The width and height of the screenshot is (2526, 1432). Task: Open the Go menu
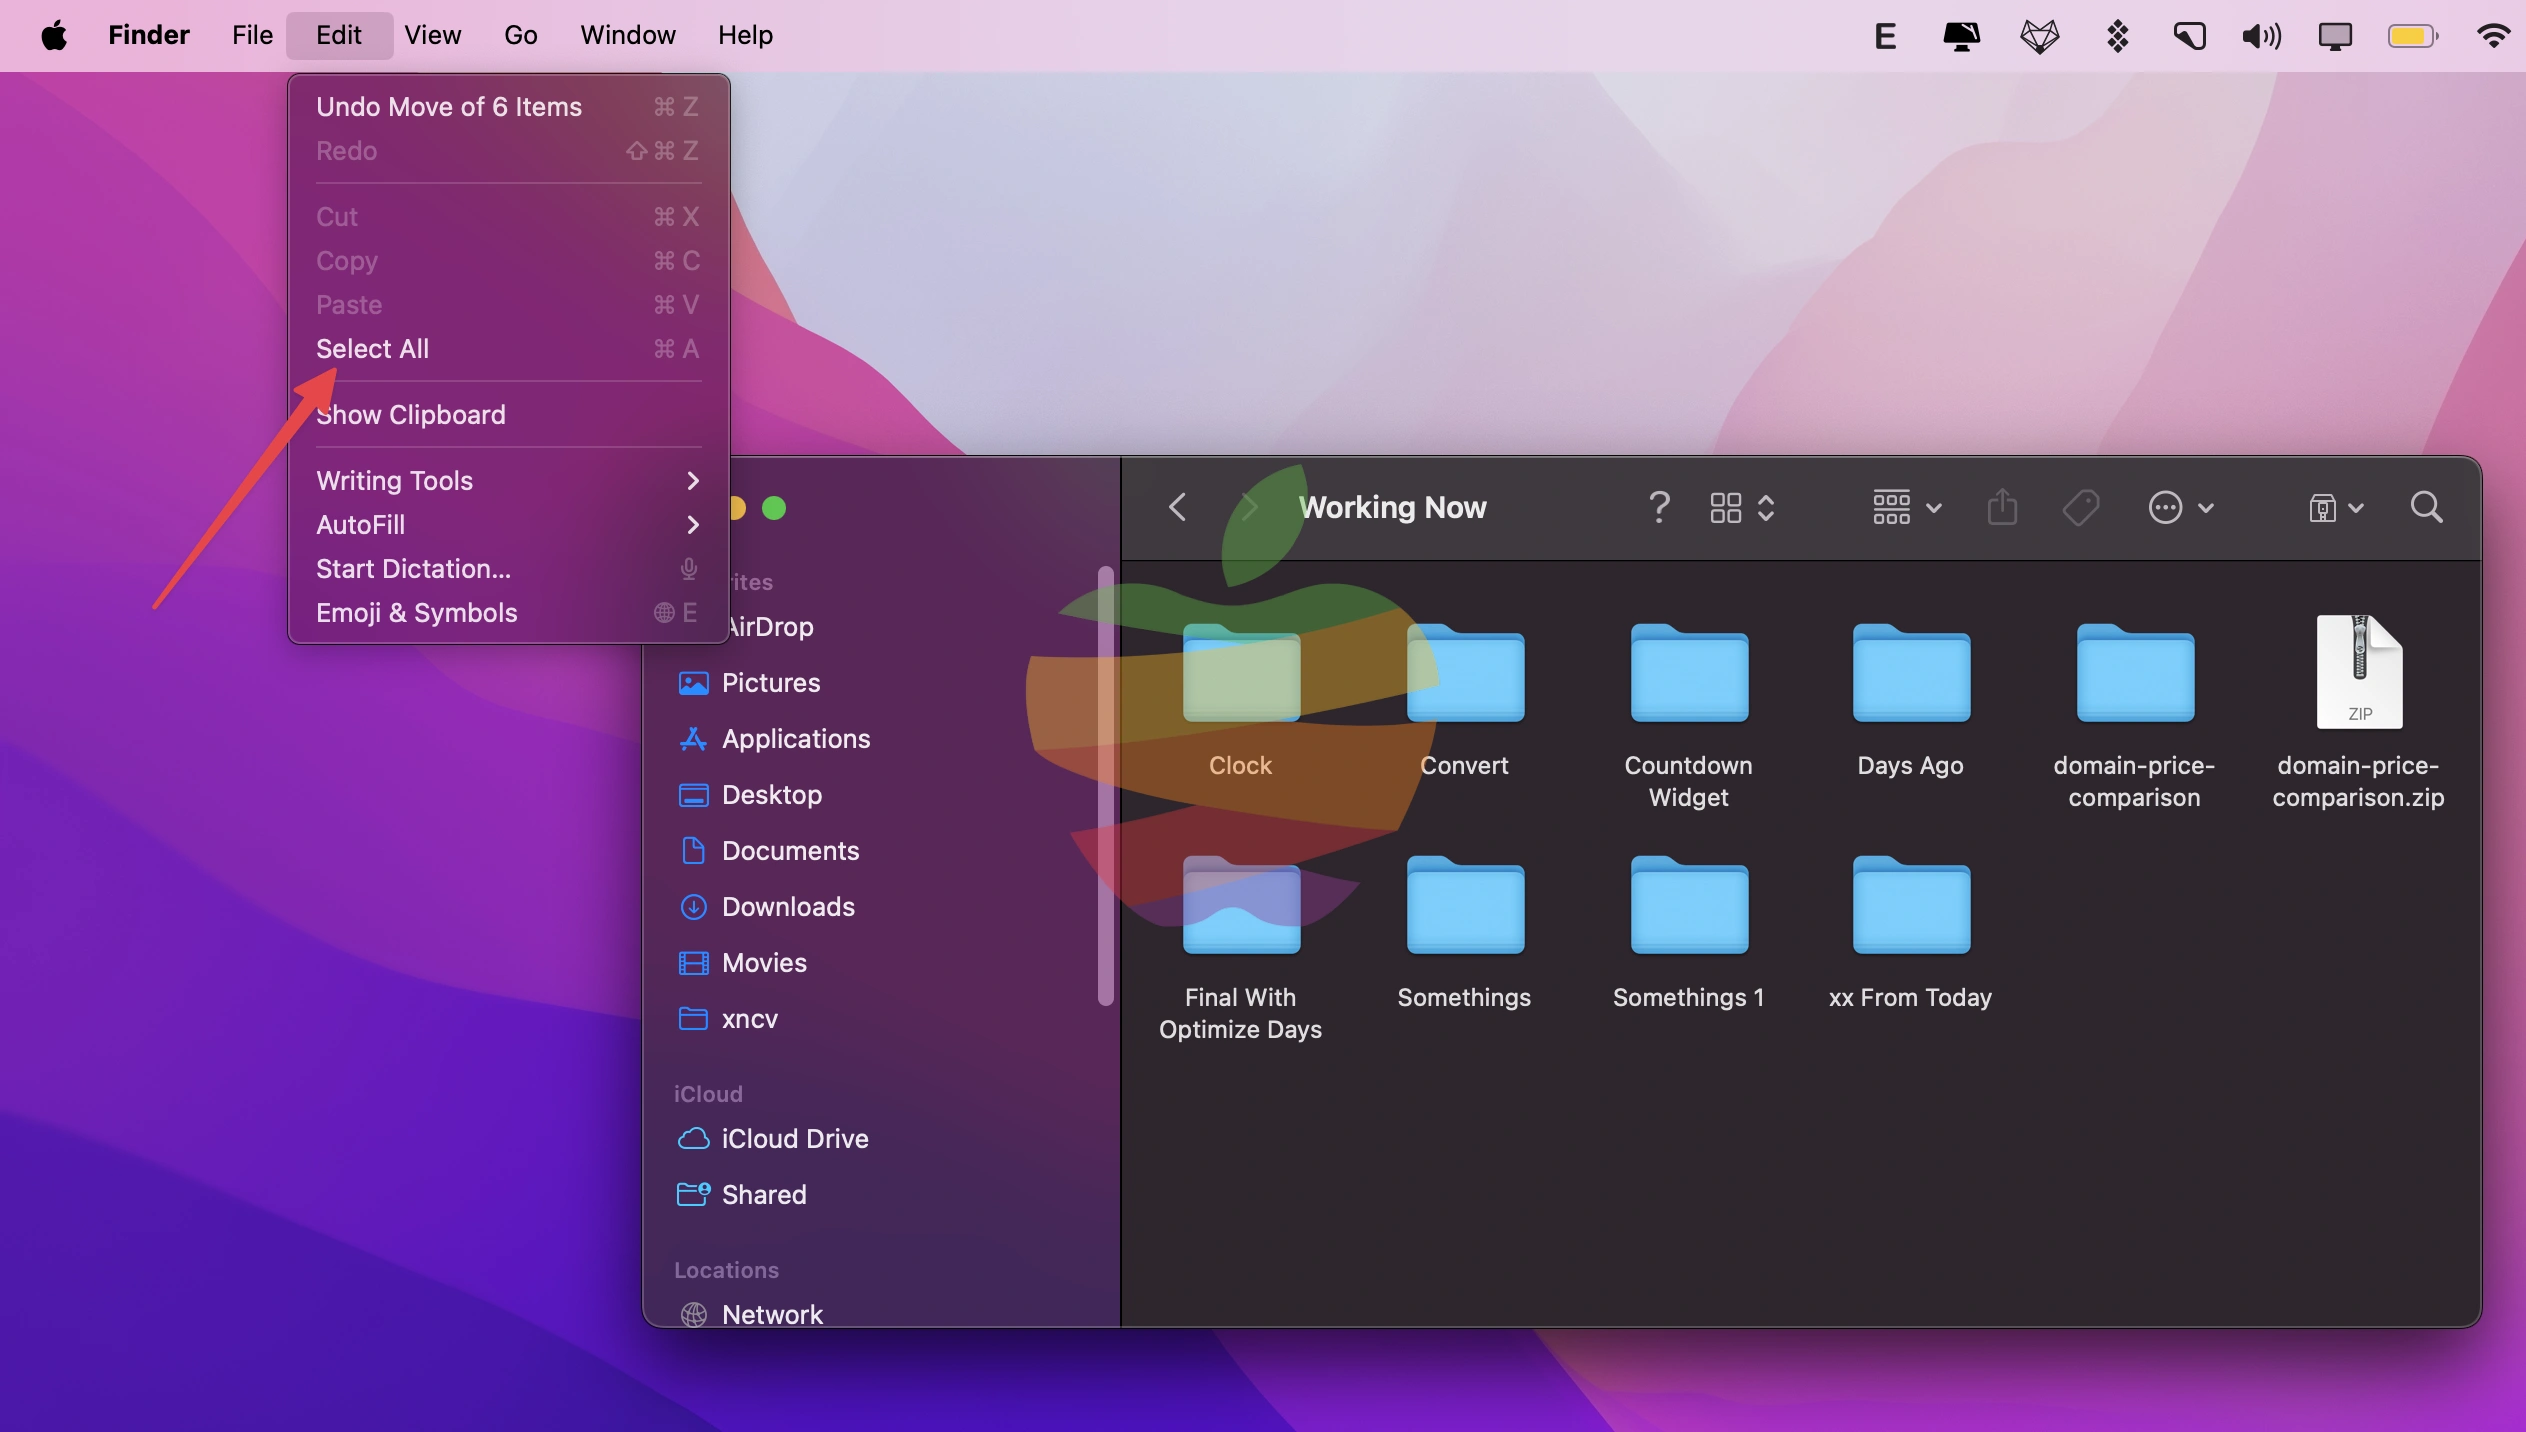coord(520,36)
